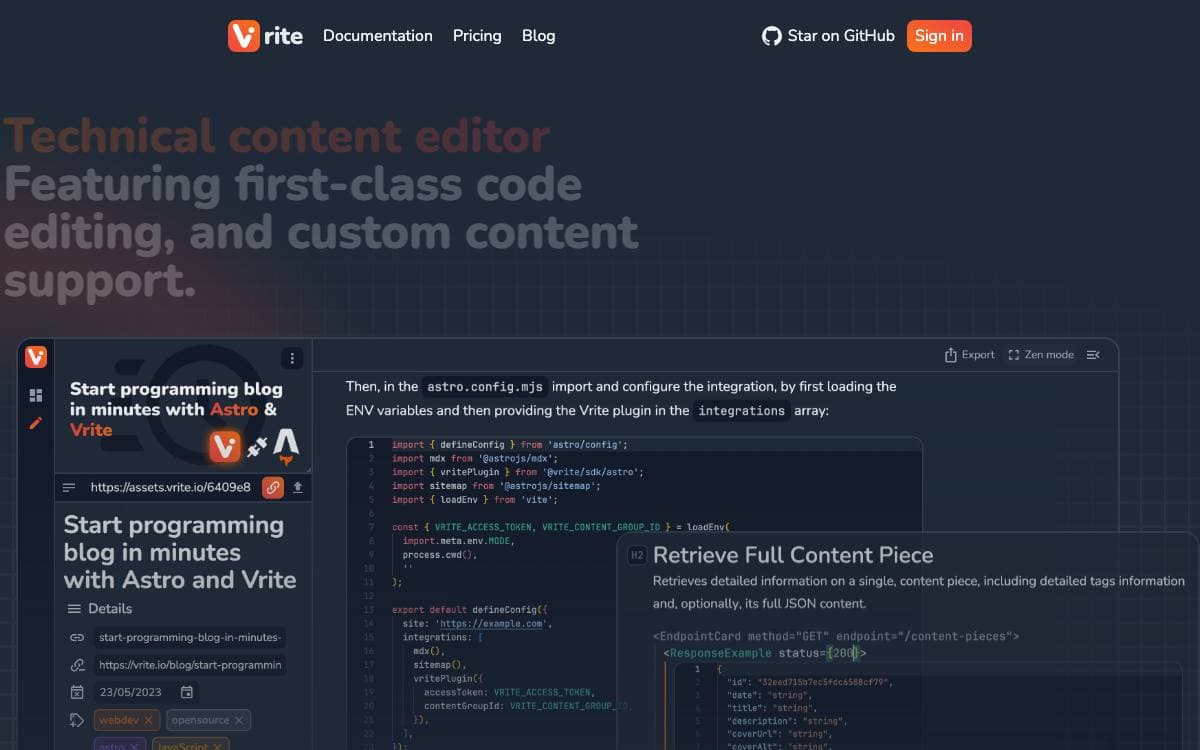Click the cover URL field assets.vrite.io
The image size is (1200, 750).
click(x=171, y=487)
